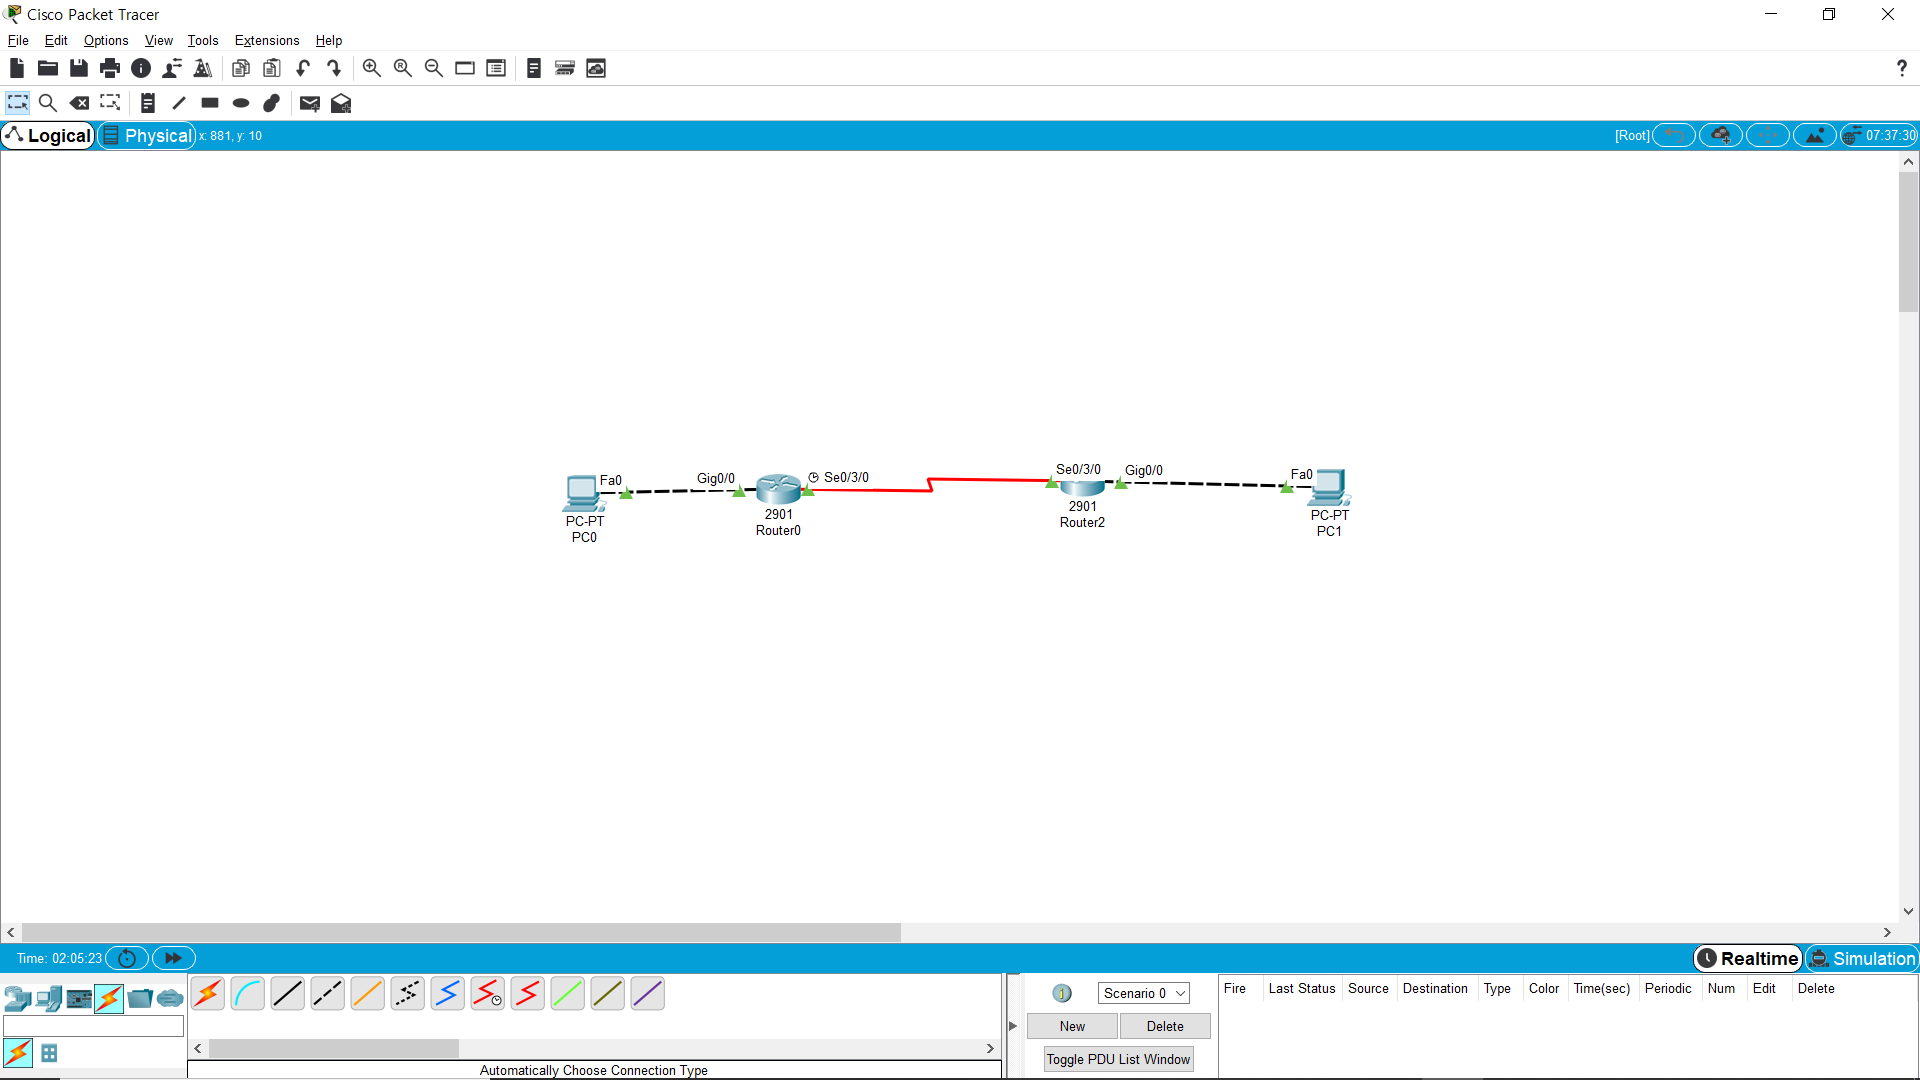Open the Options menu
1920x1080 pixels.
(106, 40)
